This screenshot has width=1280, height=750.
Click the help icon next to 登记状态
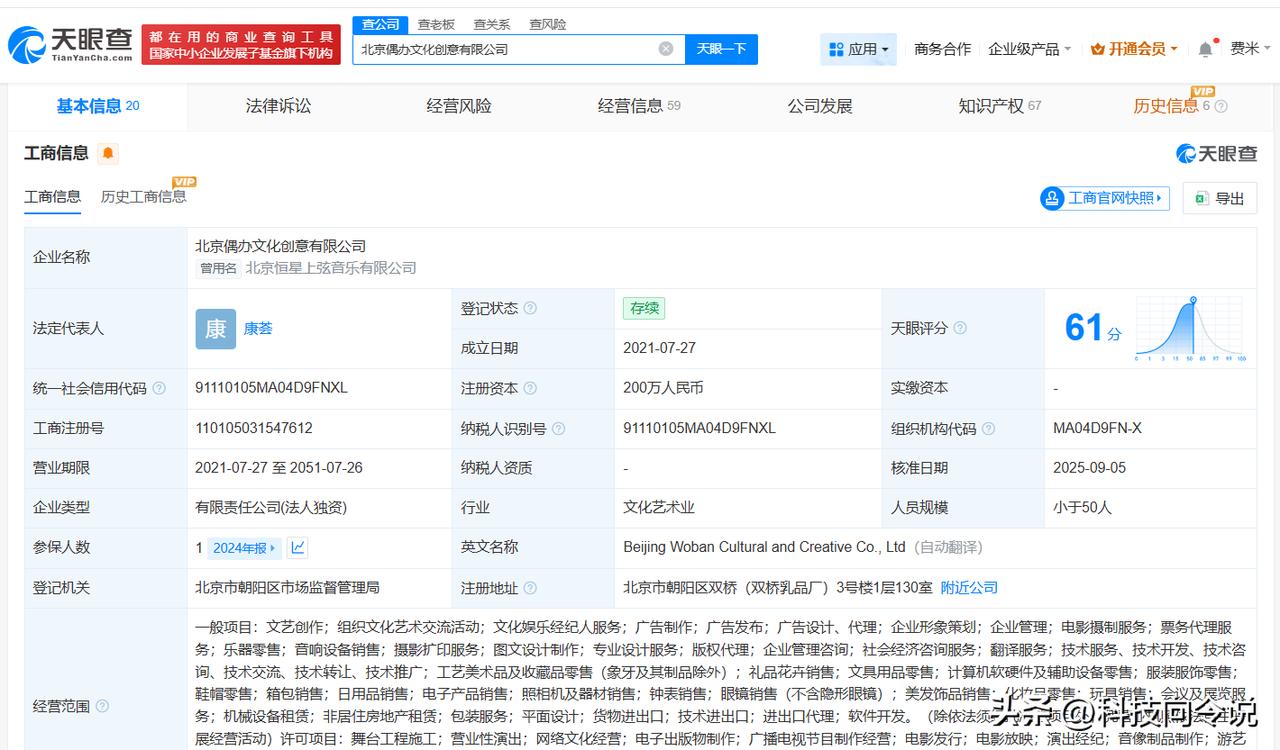pyautogui.click(x=530, y=308)
